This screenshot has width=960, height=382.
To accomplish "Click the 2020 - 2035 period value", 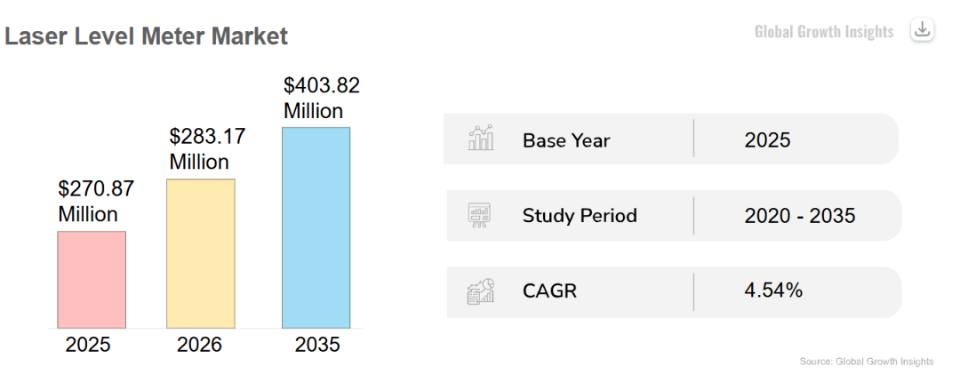I will coord(800,215).
